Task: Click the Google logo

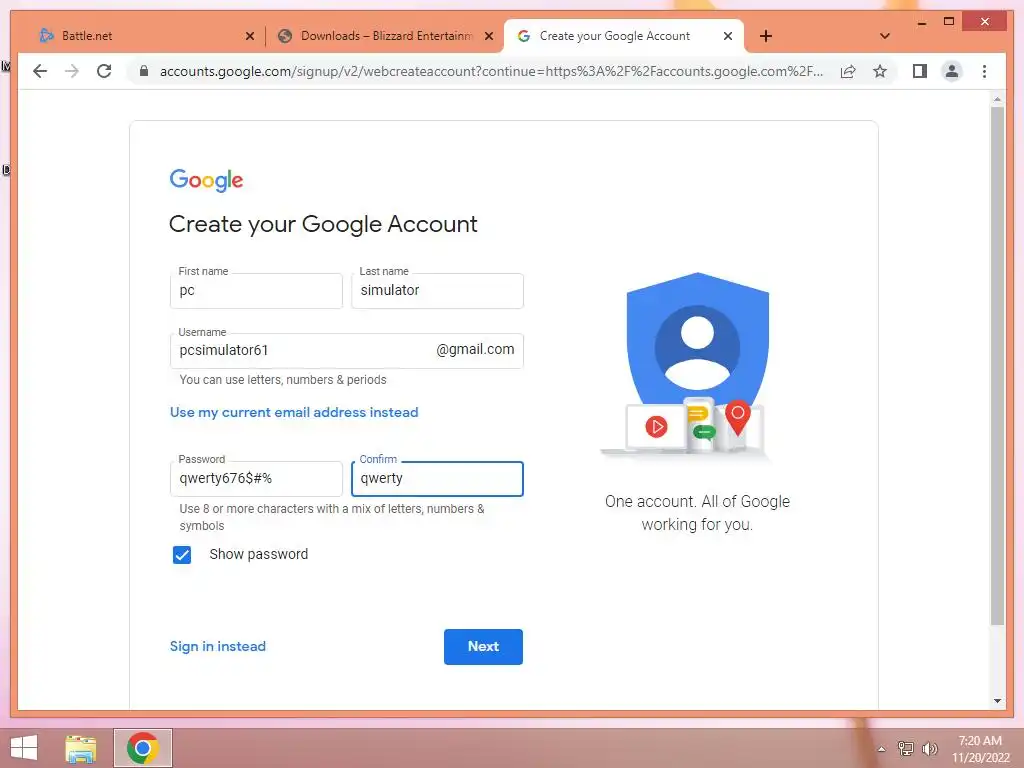Action: coord(206,180)
